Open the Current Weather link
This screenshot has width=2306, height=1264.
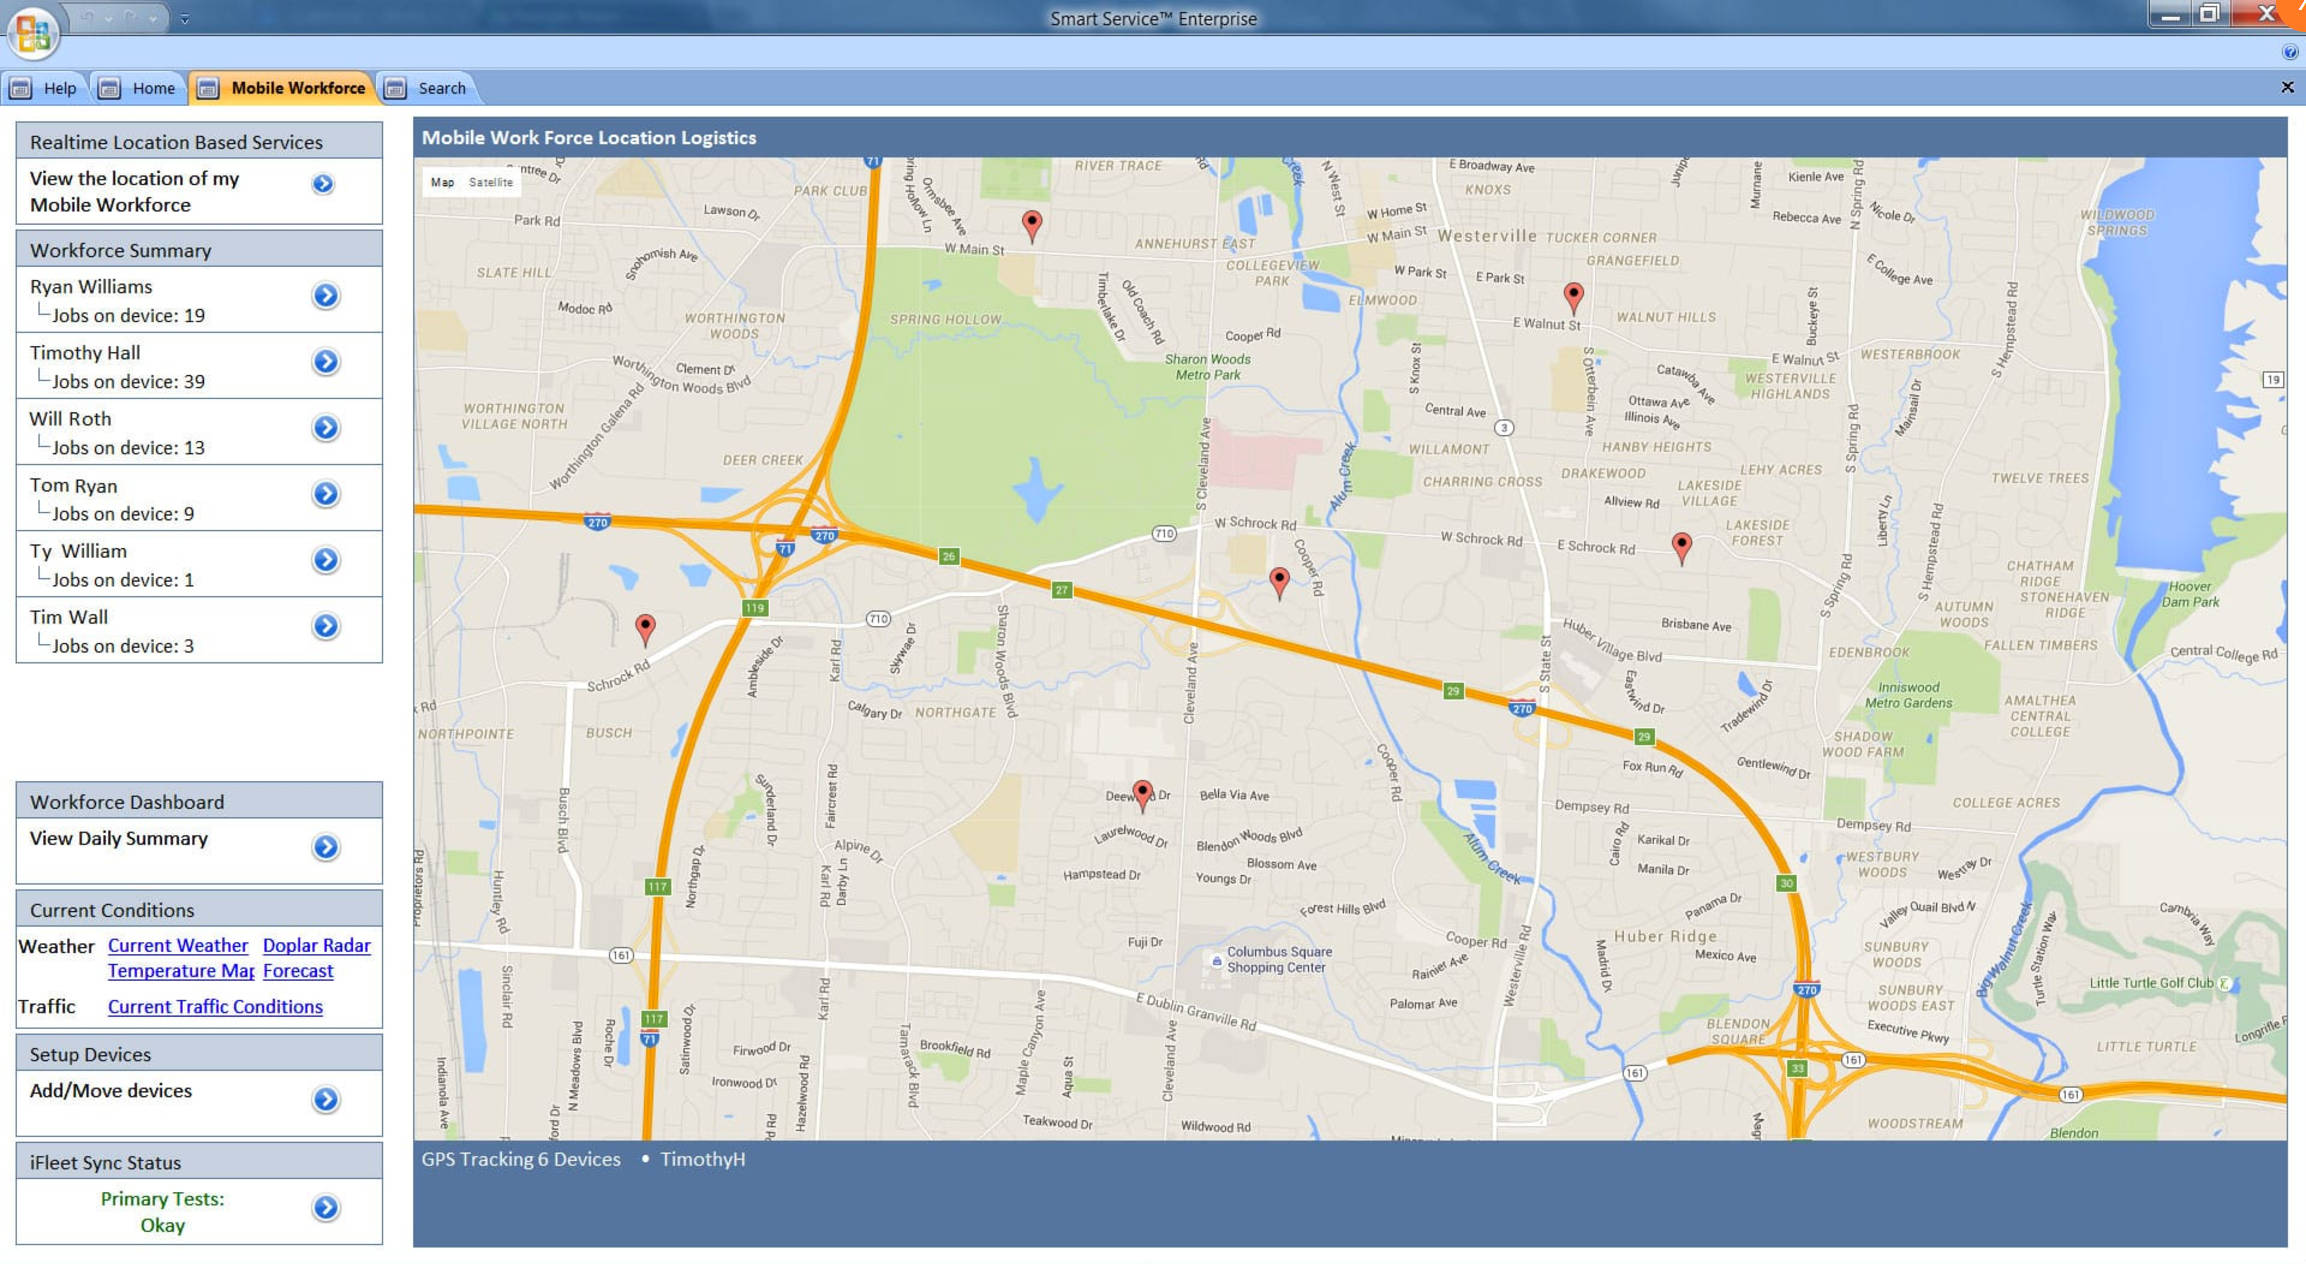[x=178, y=945]
